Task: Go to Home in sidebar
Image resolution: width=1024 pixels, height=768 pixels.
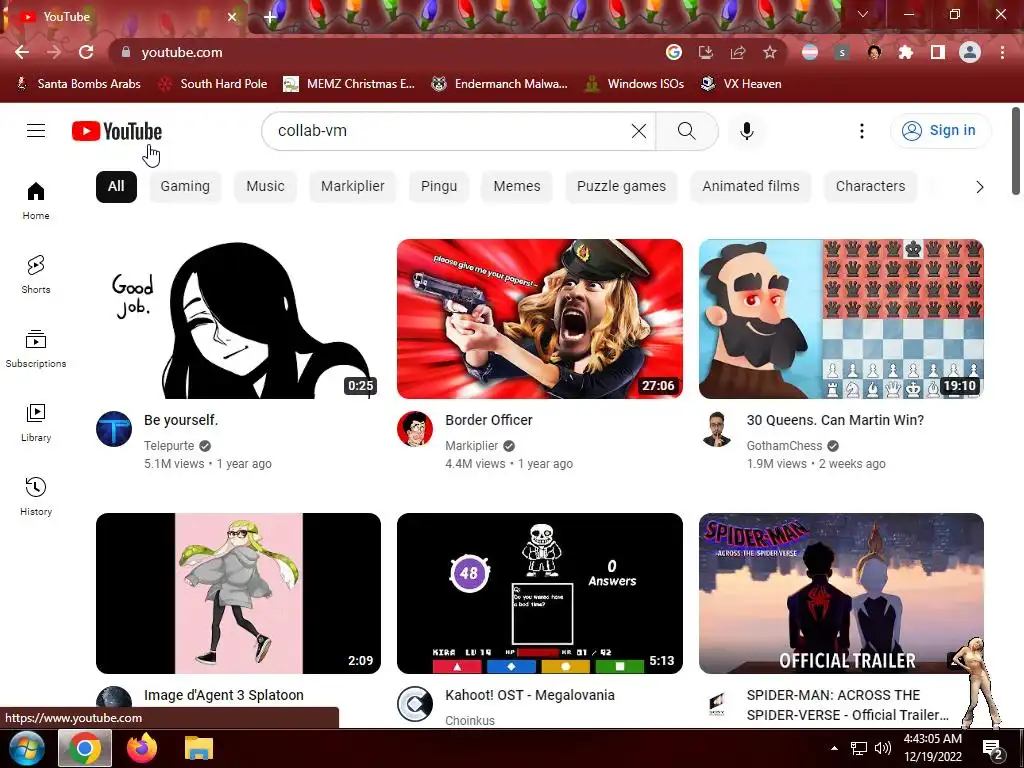Action: coord(36,200)
